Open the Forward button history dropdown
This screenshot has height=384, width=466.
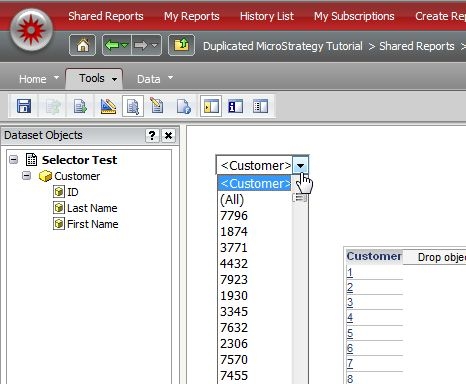coord(154,45)
